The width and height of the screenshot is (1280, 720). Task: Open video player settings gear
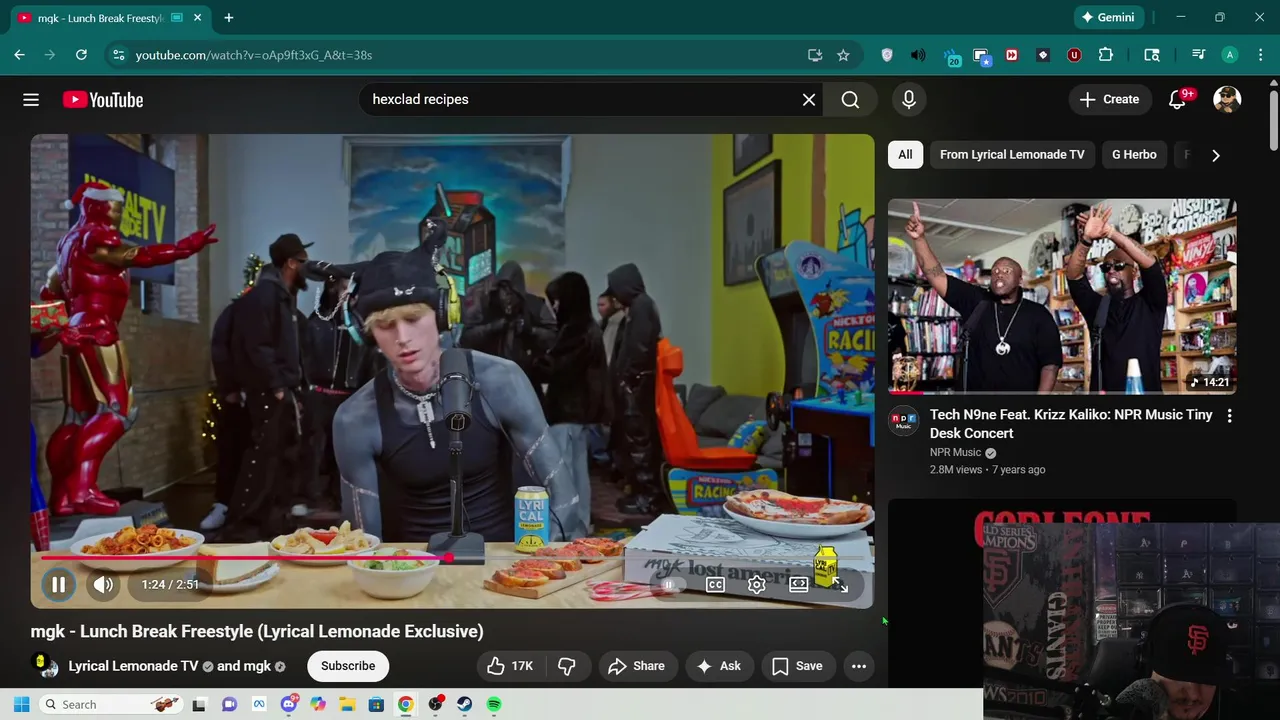[x=757, y=585]
